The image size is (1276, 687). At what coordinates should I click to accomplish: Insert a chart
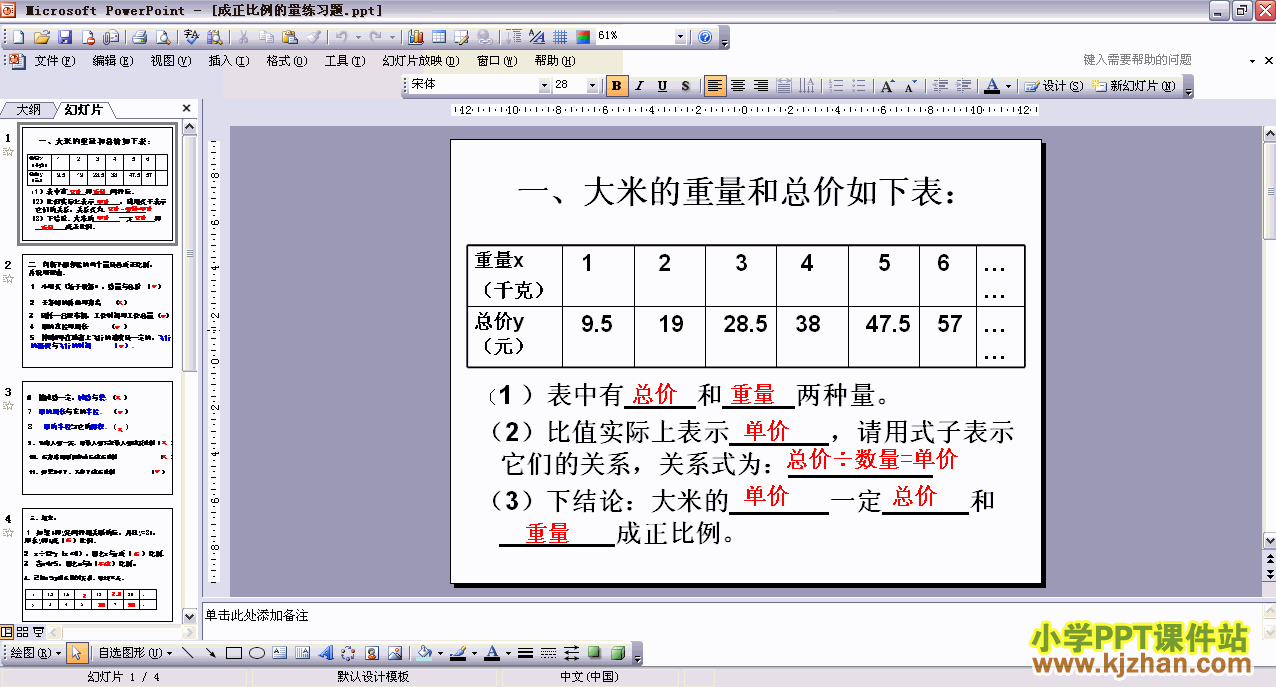pos(416,37)
